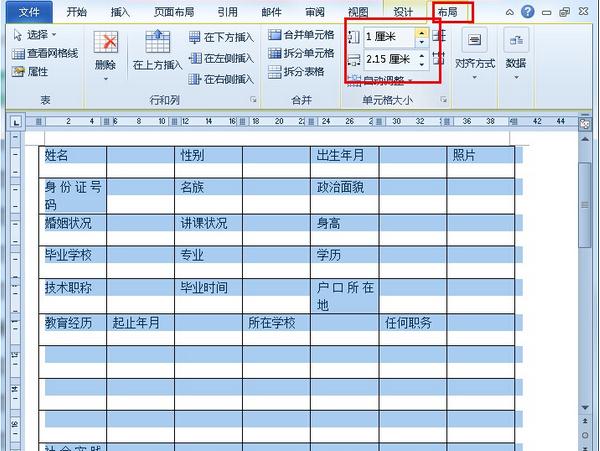Click the distribute rows icon

[439, 36]
